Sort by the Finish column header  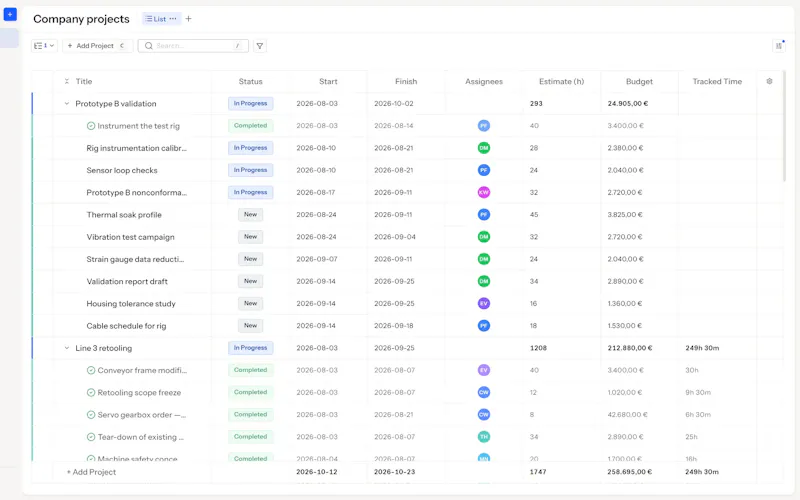pos(406,81)
